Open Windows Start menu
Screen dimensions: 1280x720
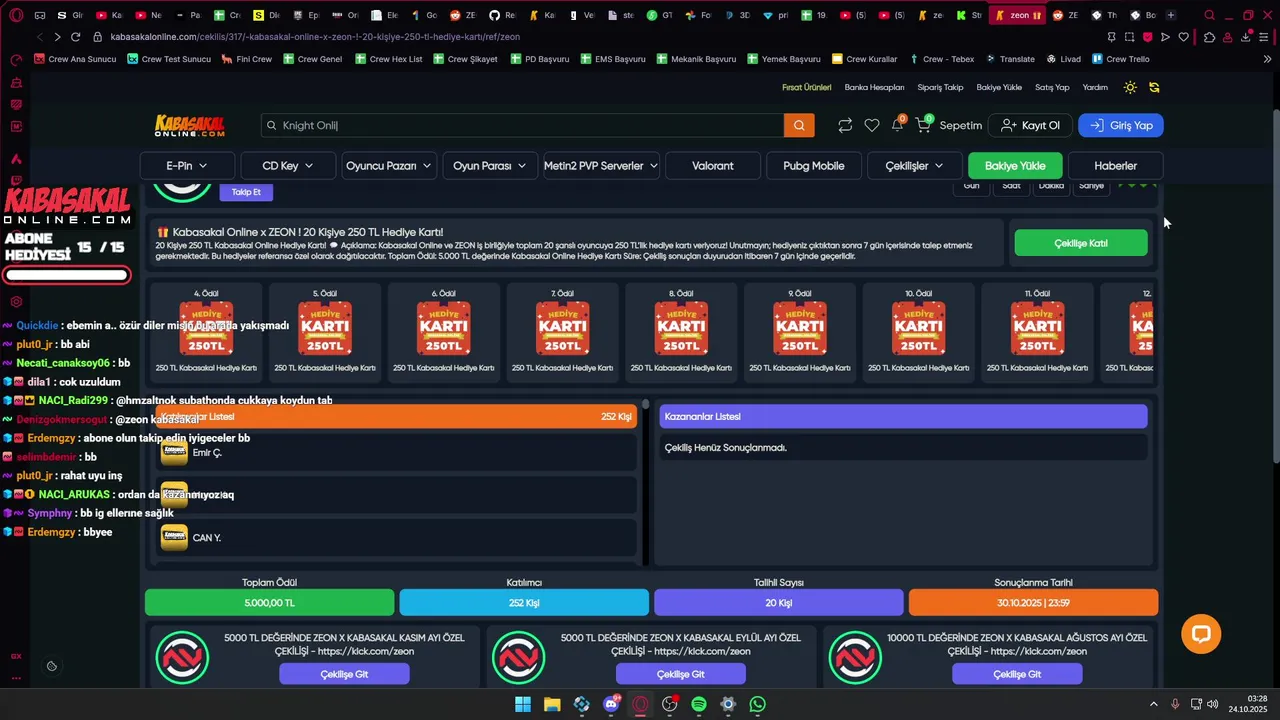coord(523,704)
